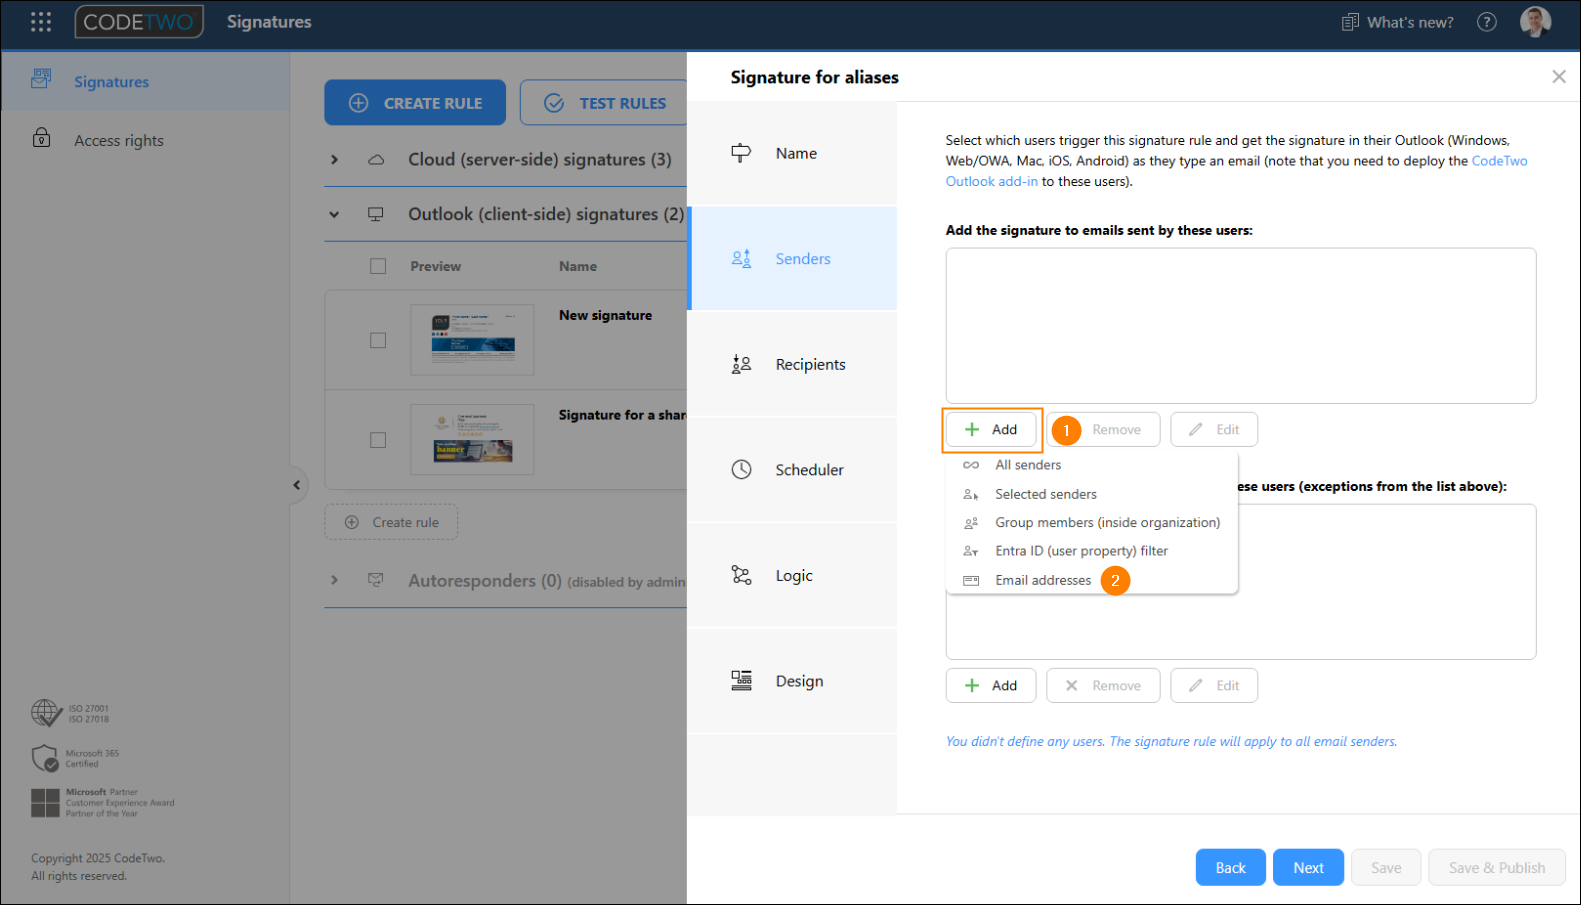Click the Signatures sidebar icon
Screen dimensions: 1581x905
point(41,78)
